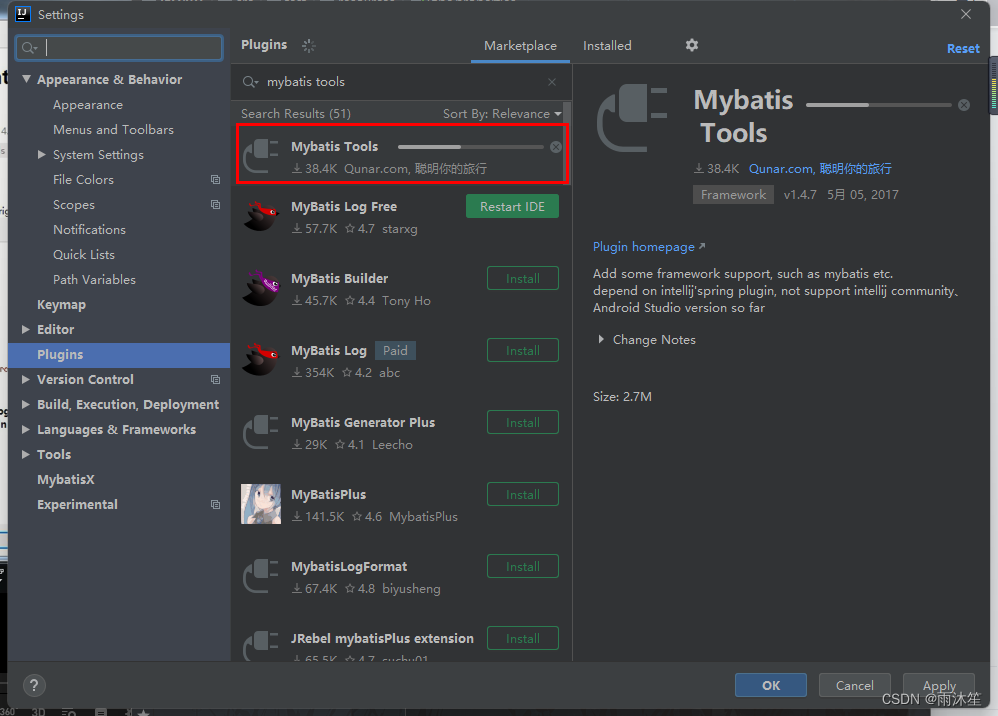998x716 pixels.
Task: Click Restart IDE for MyBatis Log Free
Action: pos(512,206)
